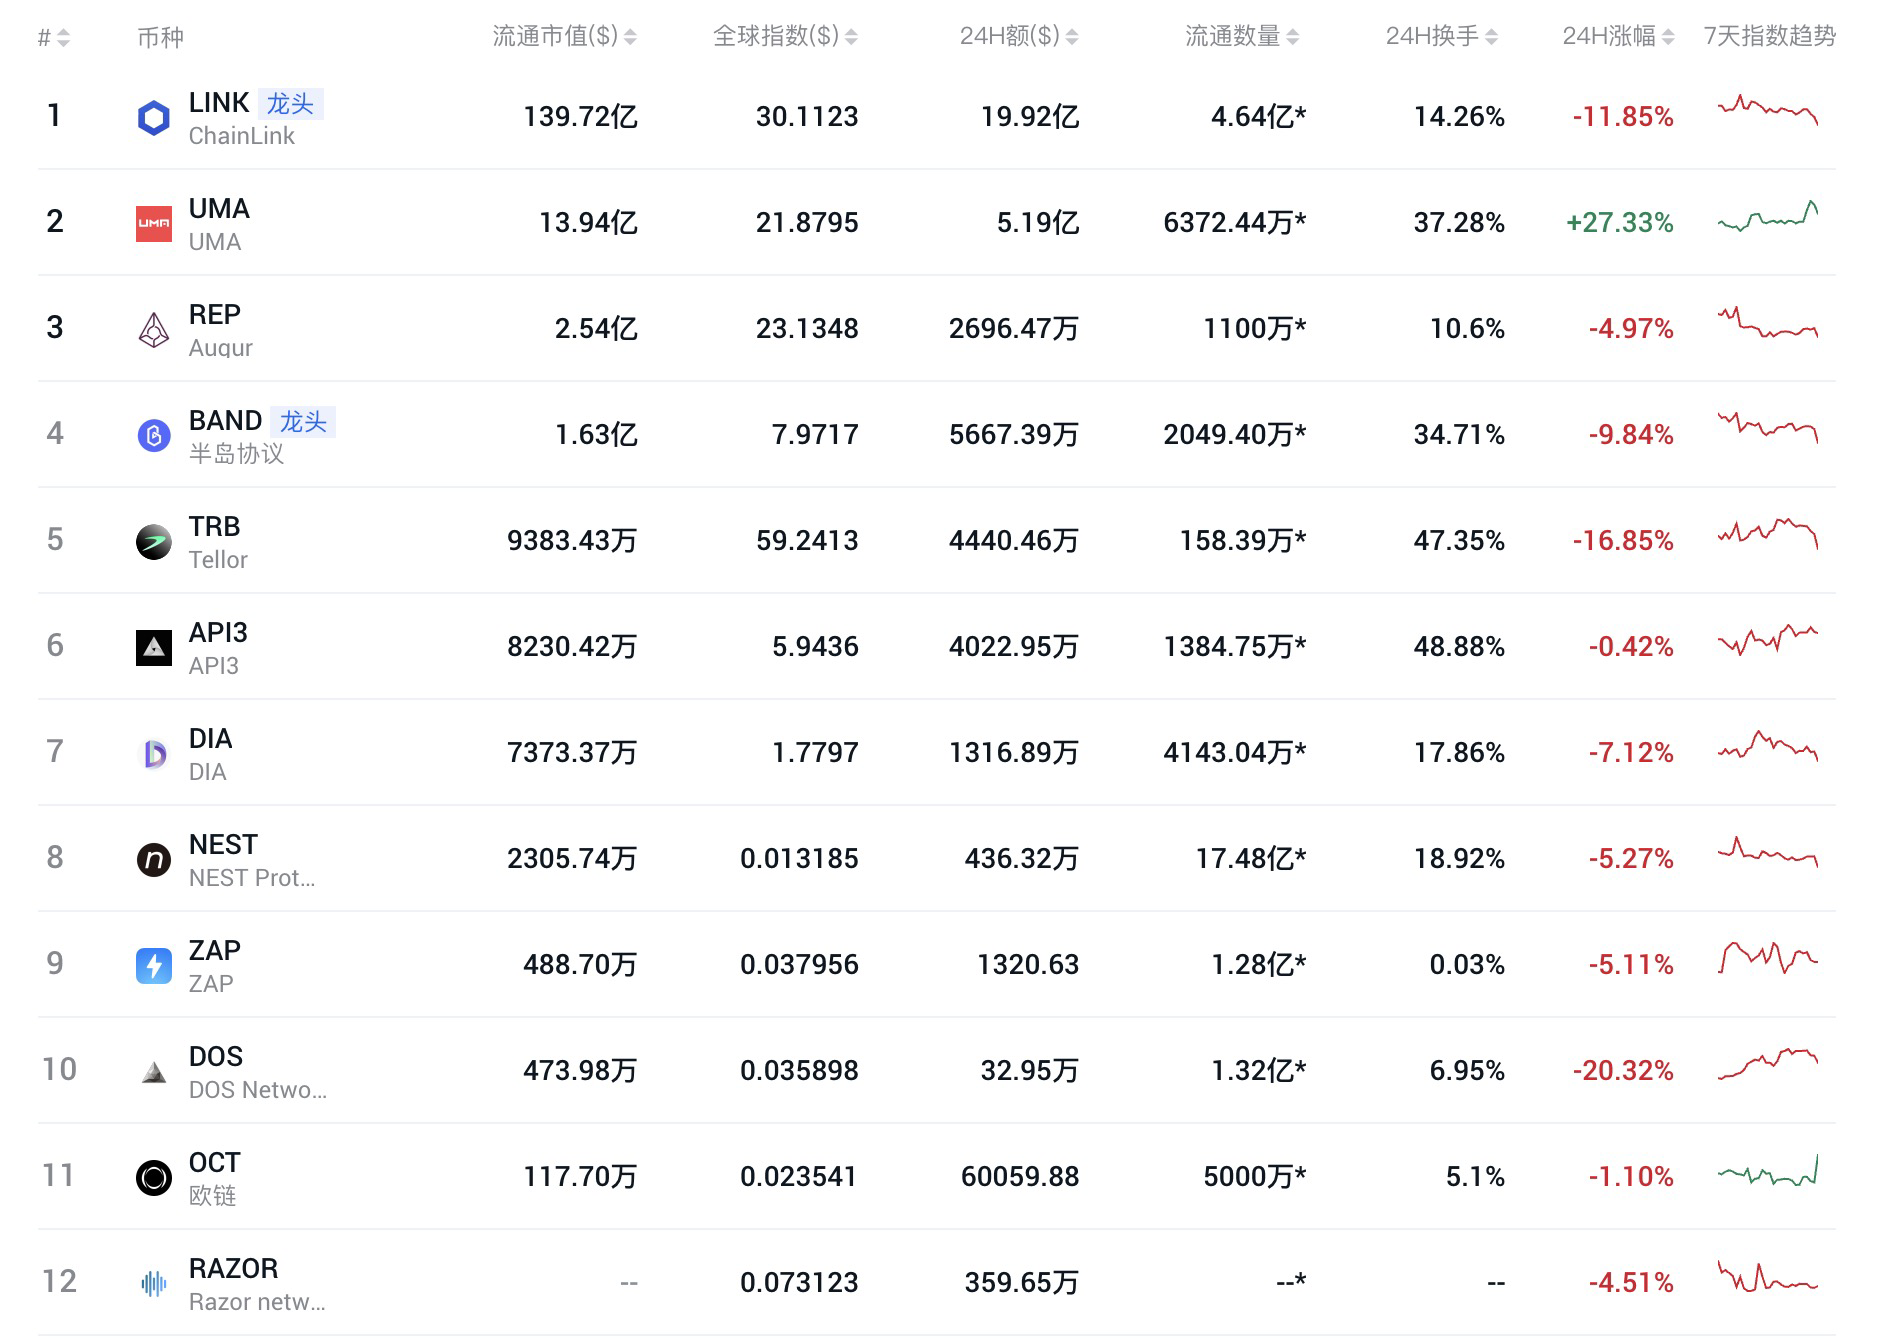View UMA green 7-day trend sparkline
The width and height of the screenshot is (1888, 1338).
[1768, 216]
